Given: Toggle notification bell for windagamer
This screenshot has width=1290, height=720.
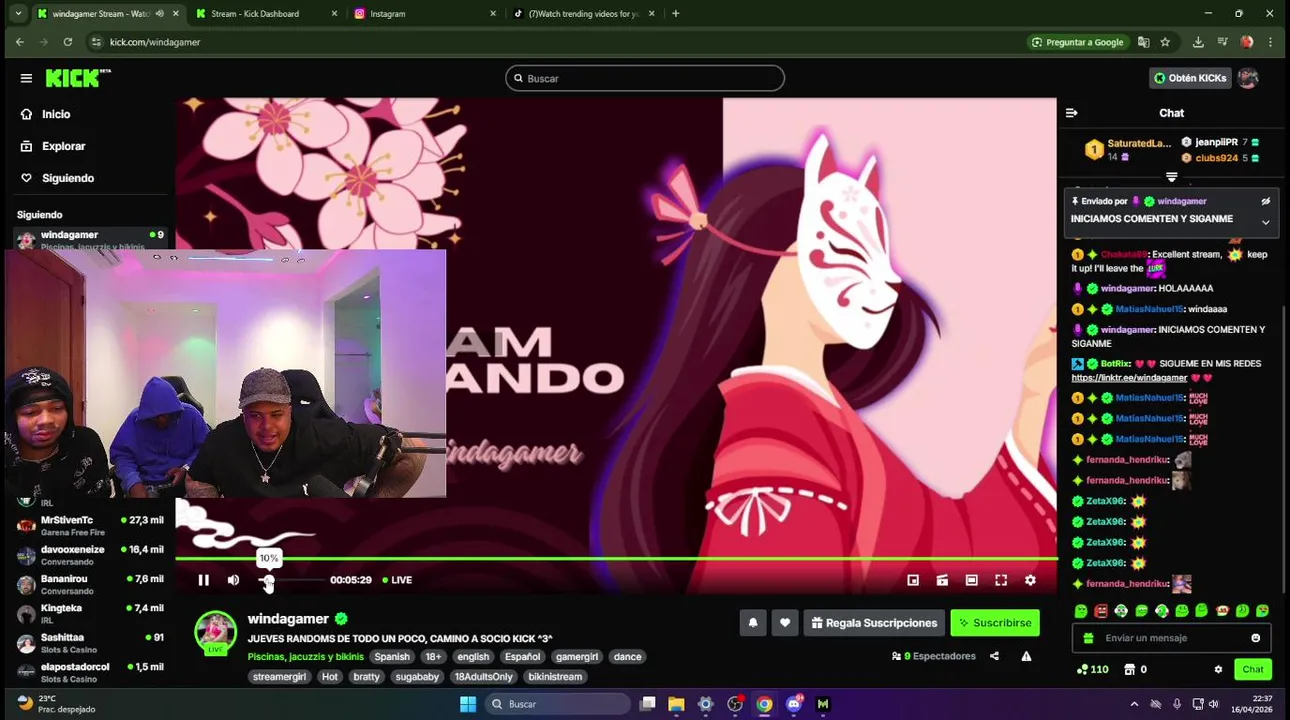Looking at the screenshot, I should (x=753, y=623).
